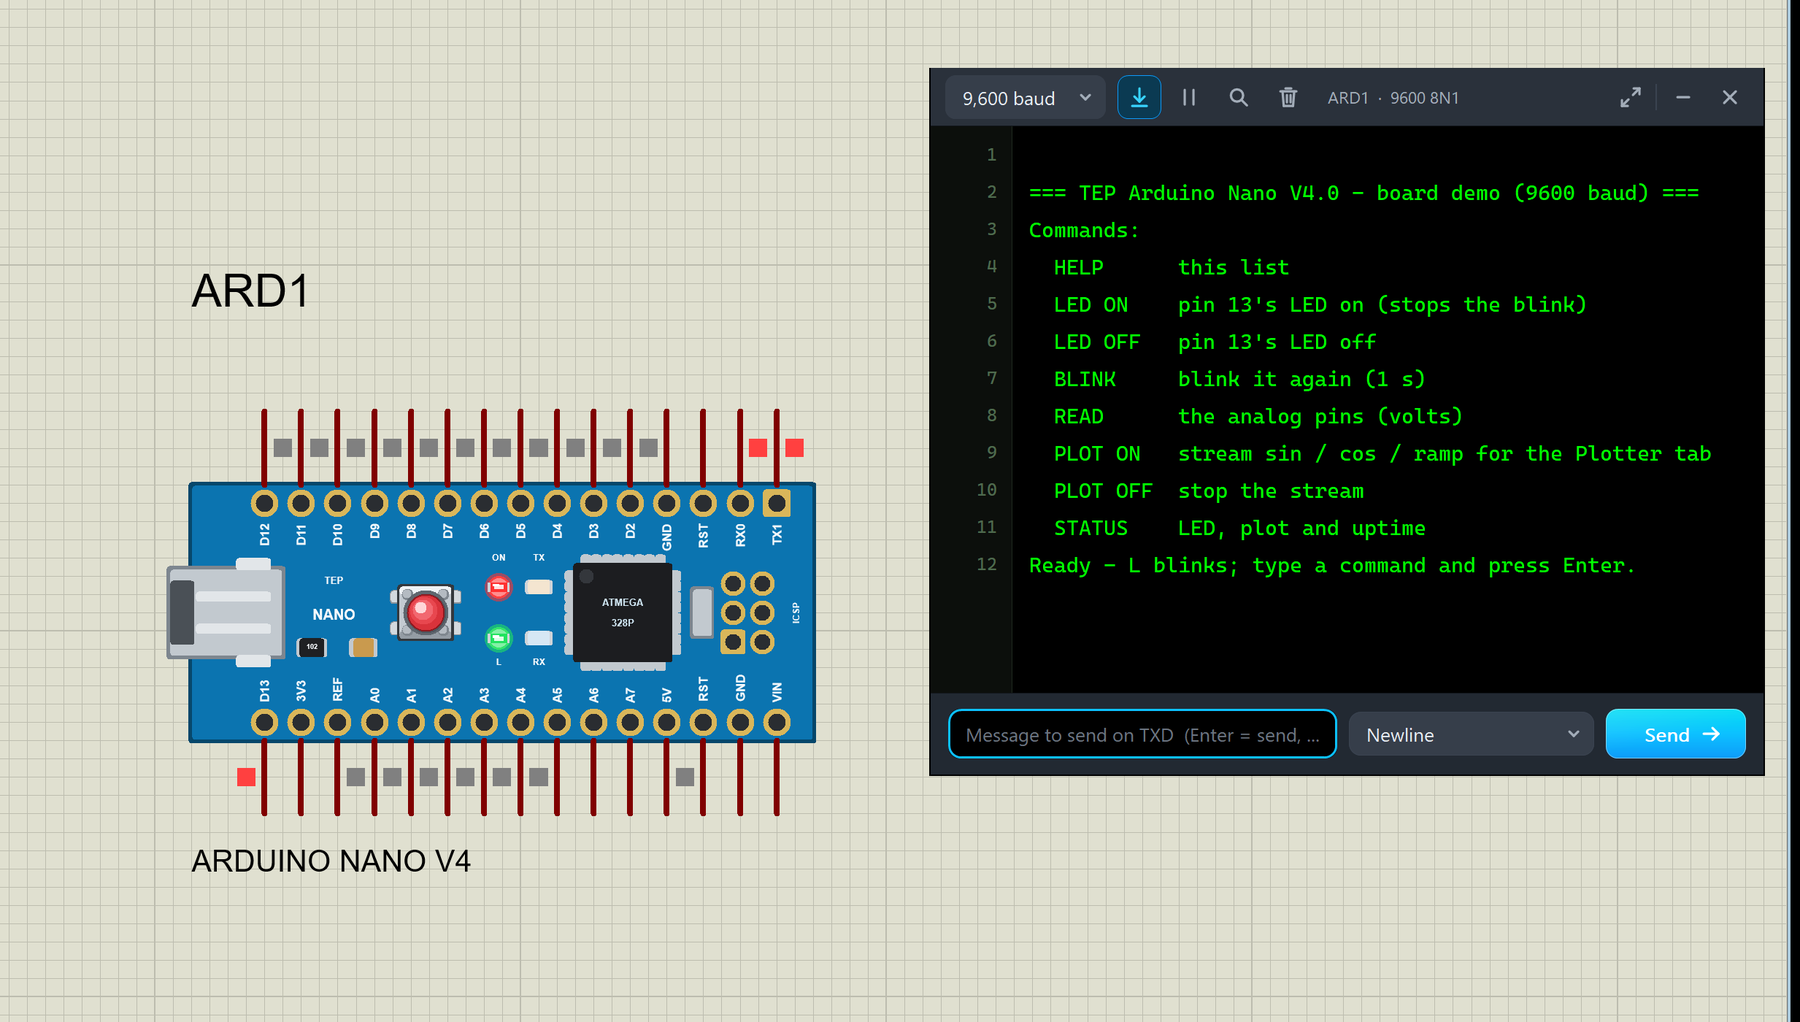Click the 3V3 pin pad
This screenshot has width=1800, height=1022.
click(x=301, y=722)
